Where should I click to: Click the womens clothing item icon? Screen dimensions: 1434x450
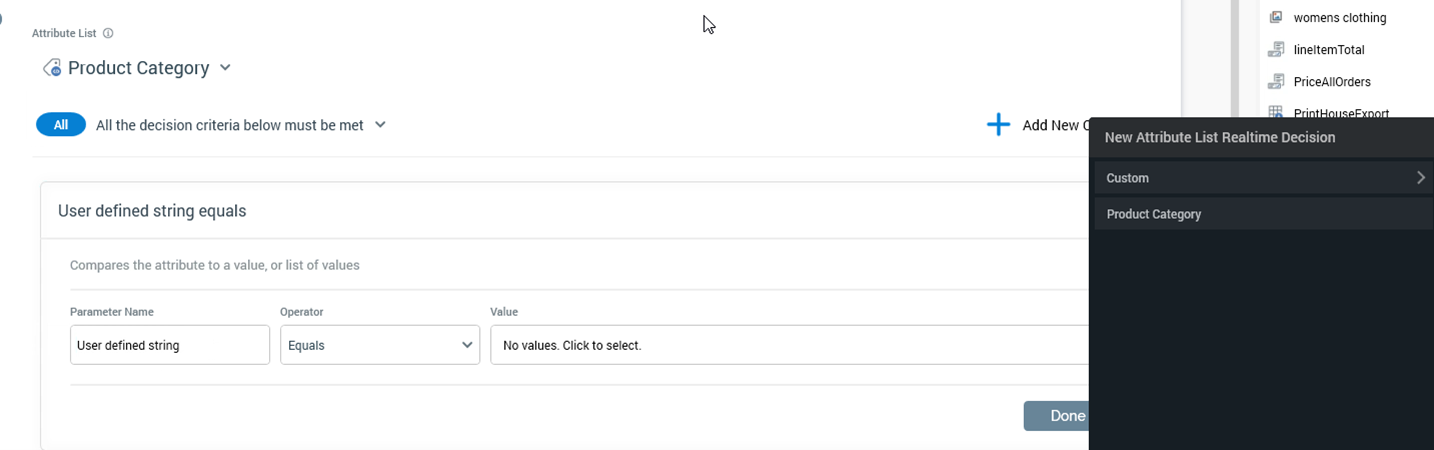point(1276,17)
